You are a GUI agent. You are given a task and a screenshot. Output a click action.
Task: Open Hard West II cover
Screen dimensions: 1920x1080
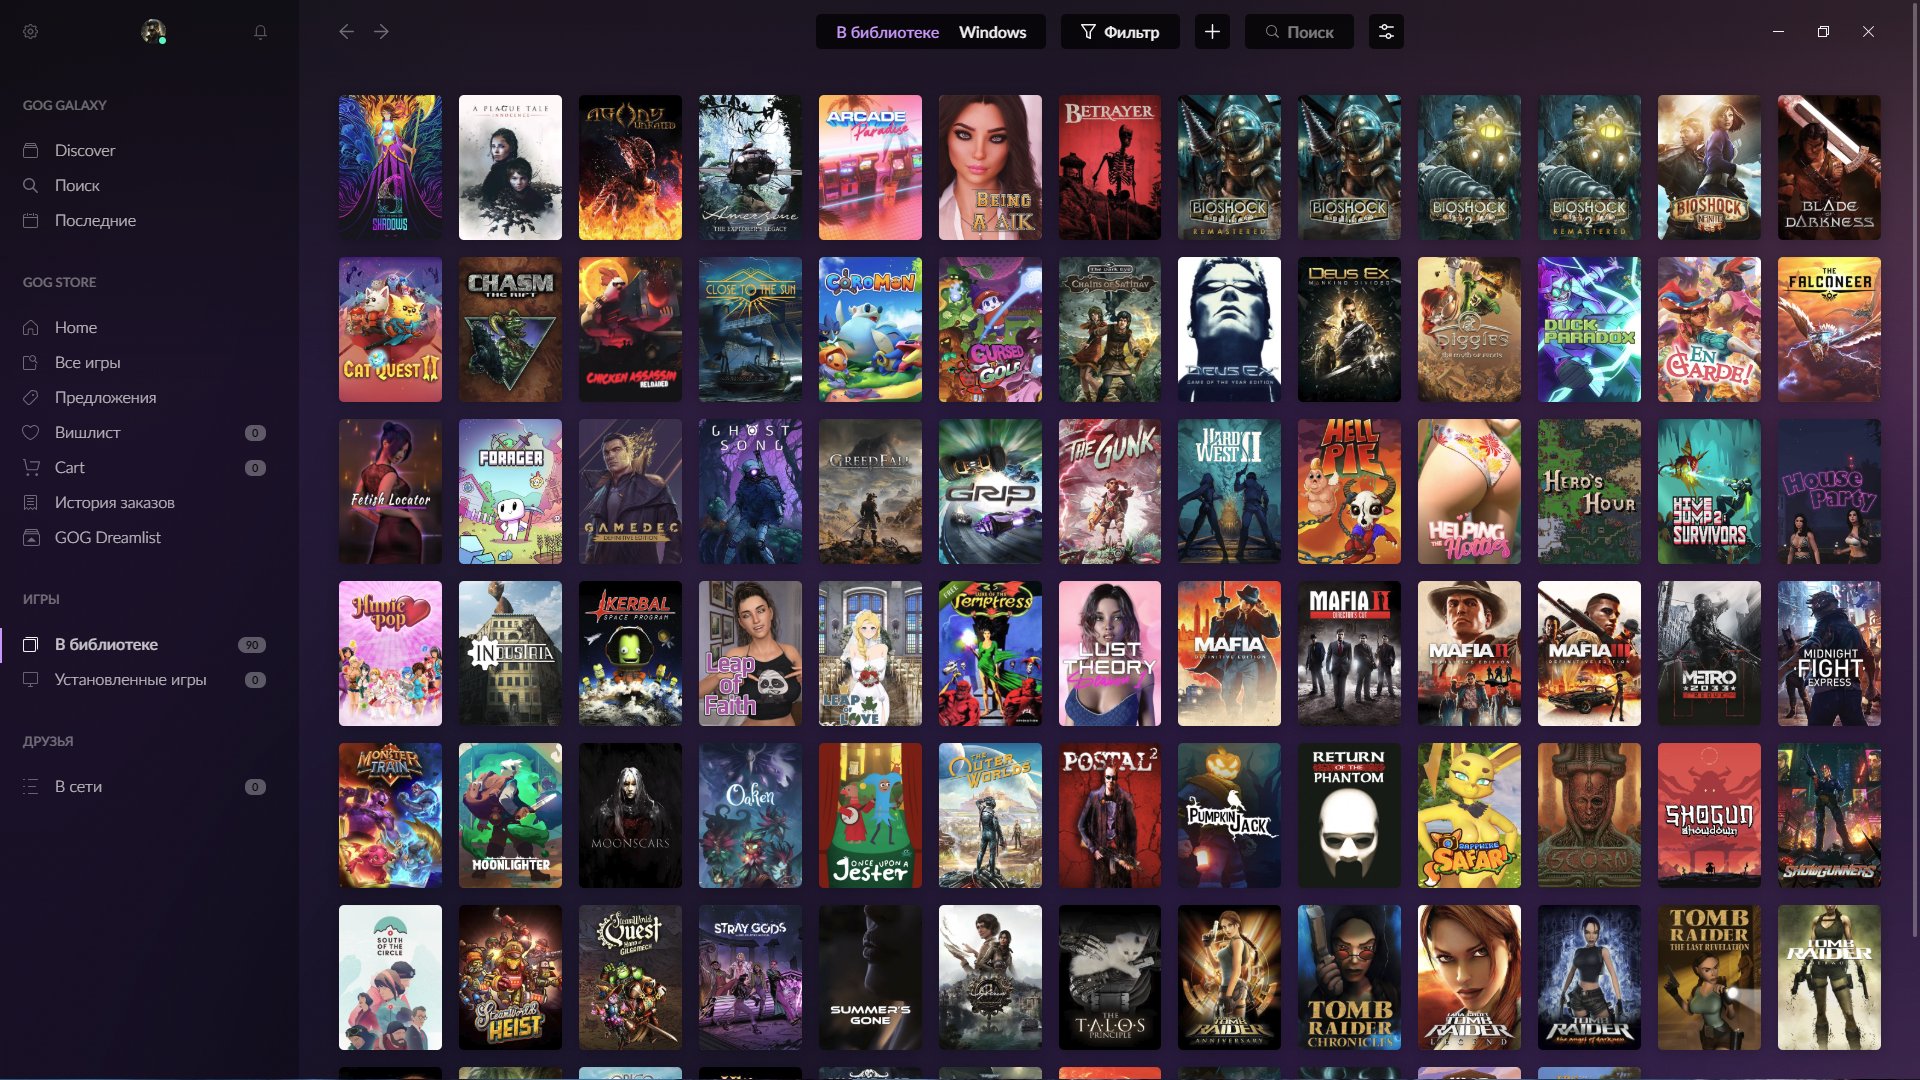point(1229,491)
